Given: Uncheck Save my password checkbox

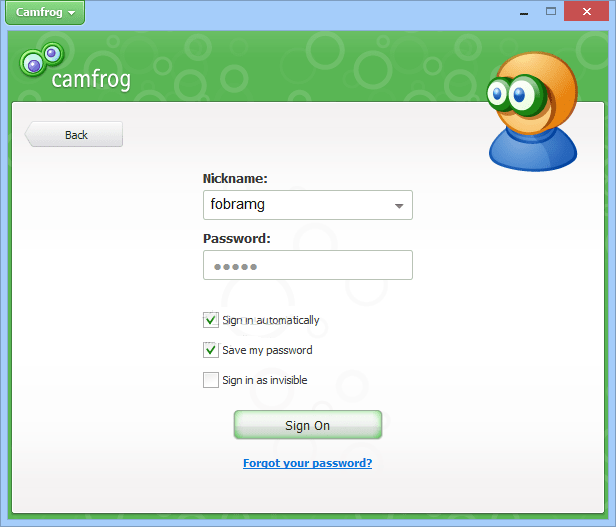Looking at the screenshot, I should pyautogui.click(x=211, y=350).
